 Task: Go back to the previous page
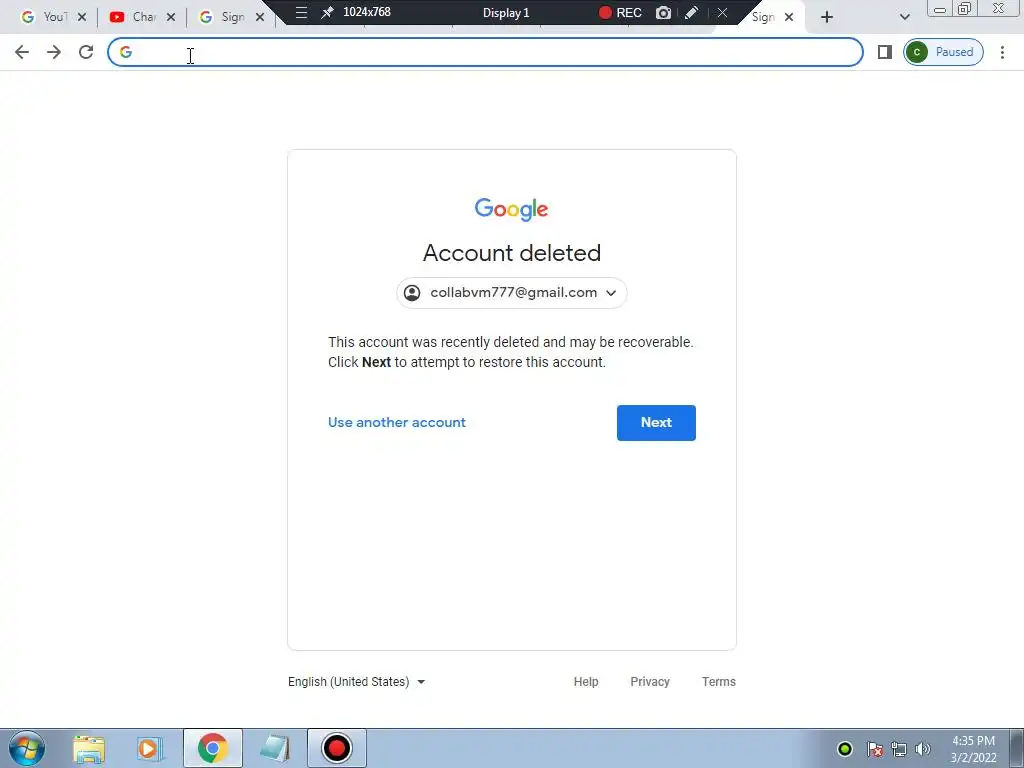[22, 52]
